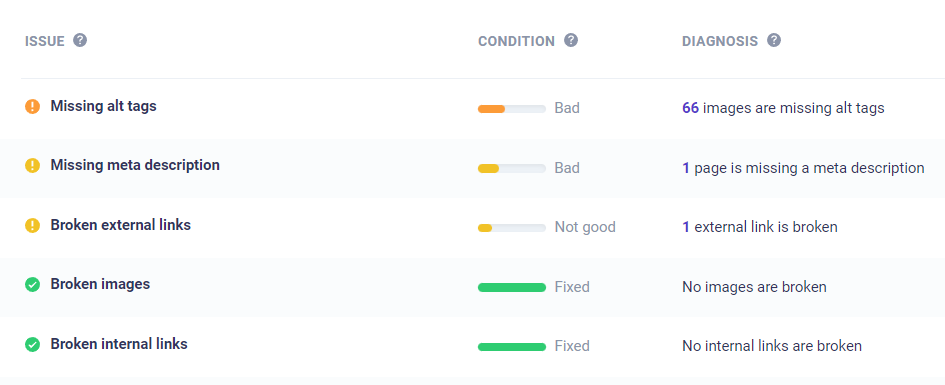The height and width of the screenshot is (385, 945).
Task: Click the green checkmark for Broken internal links
Action: coord(33,345)
